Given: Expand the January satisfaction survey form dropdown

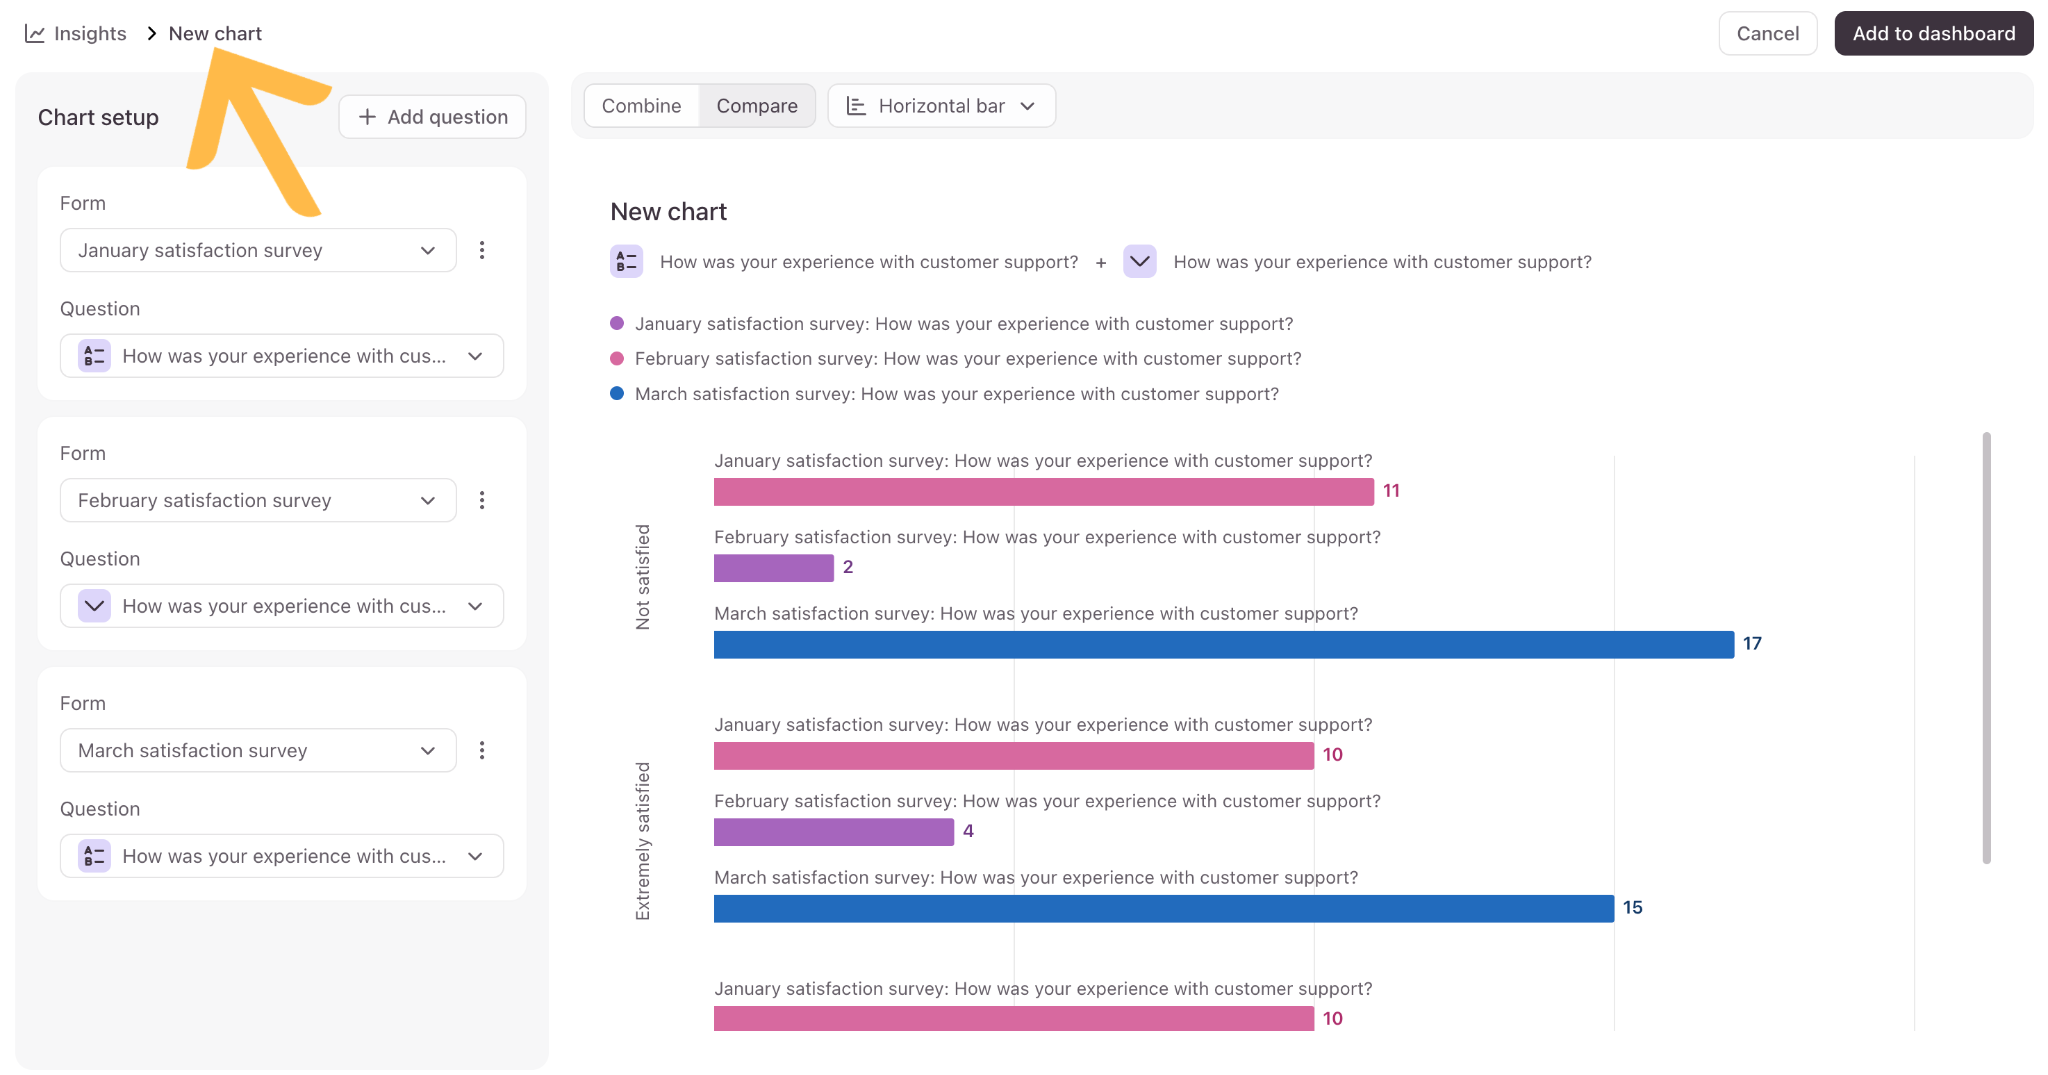Looking at the screenshot, I should [x=258, y=250].
